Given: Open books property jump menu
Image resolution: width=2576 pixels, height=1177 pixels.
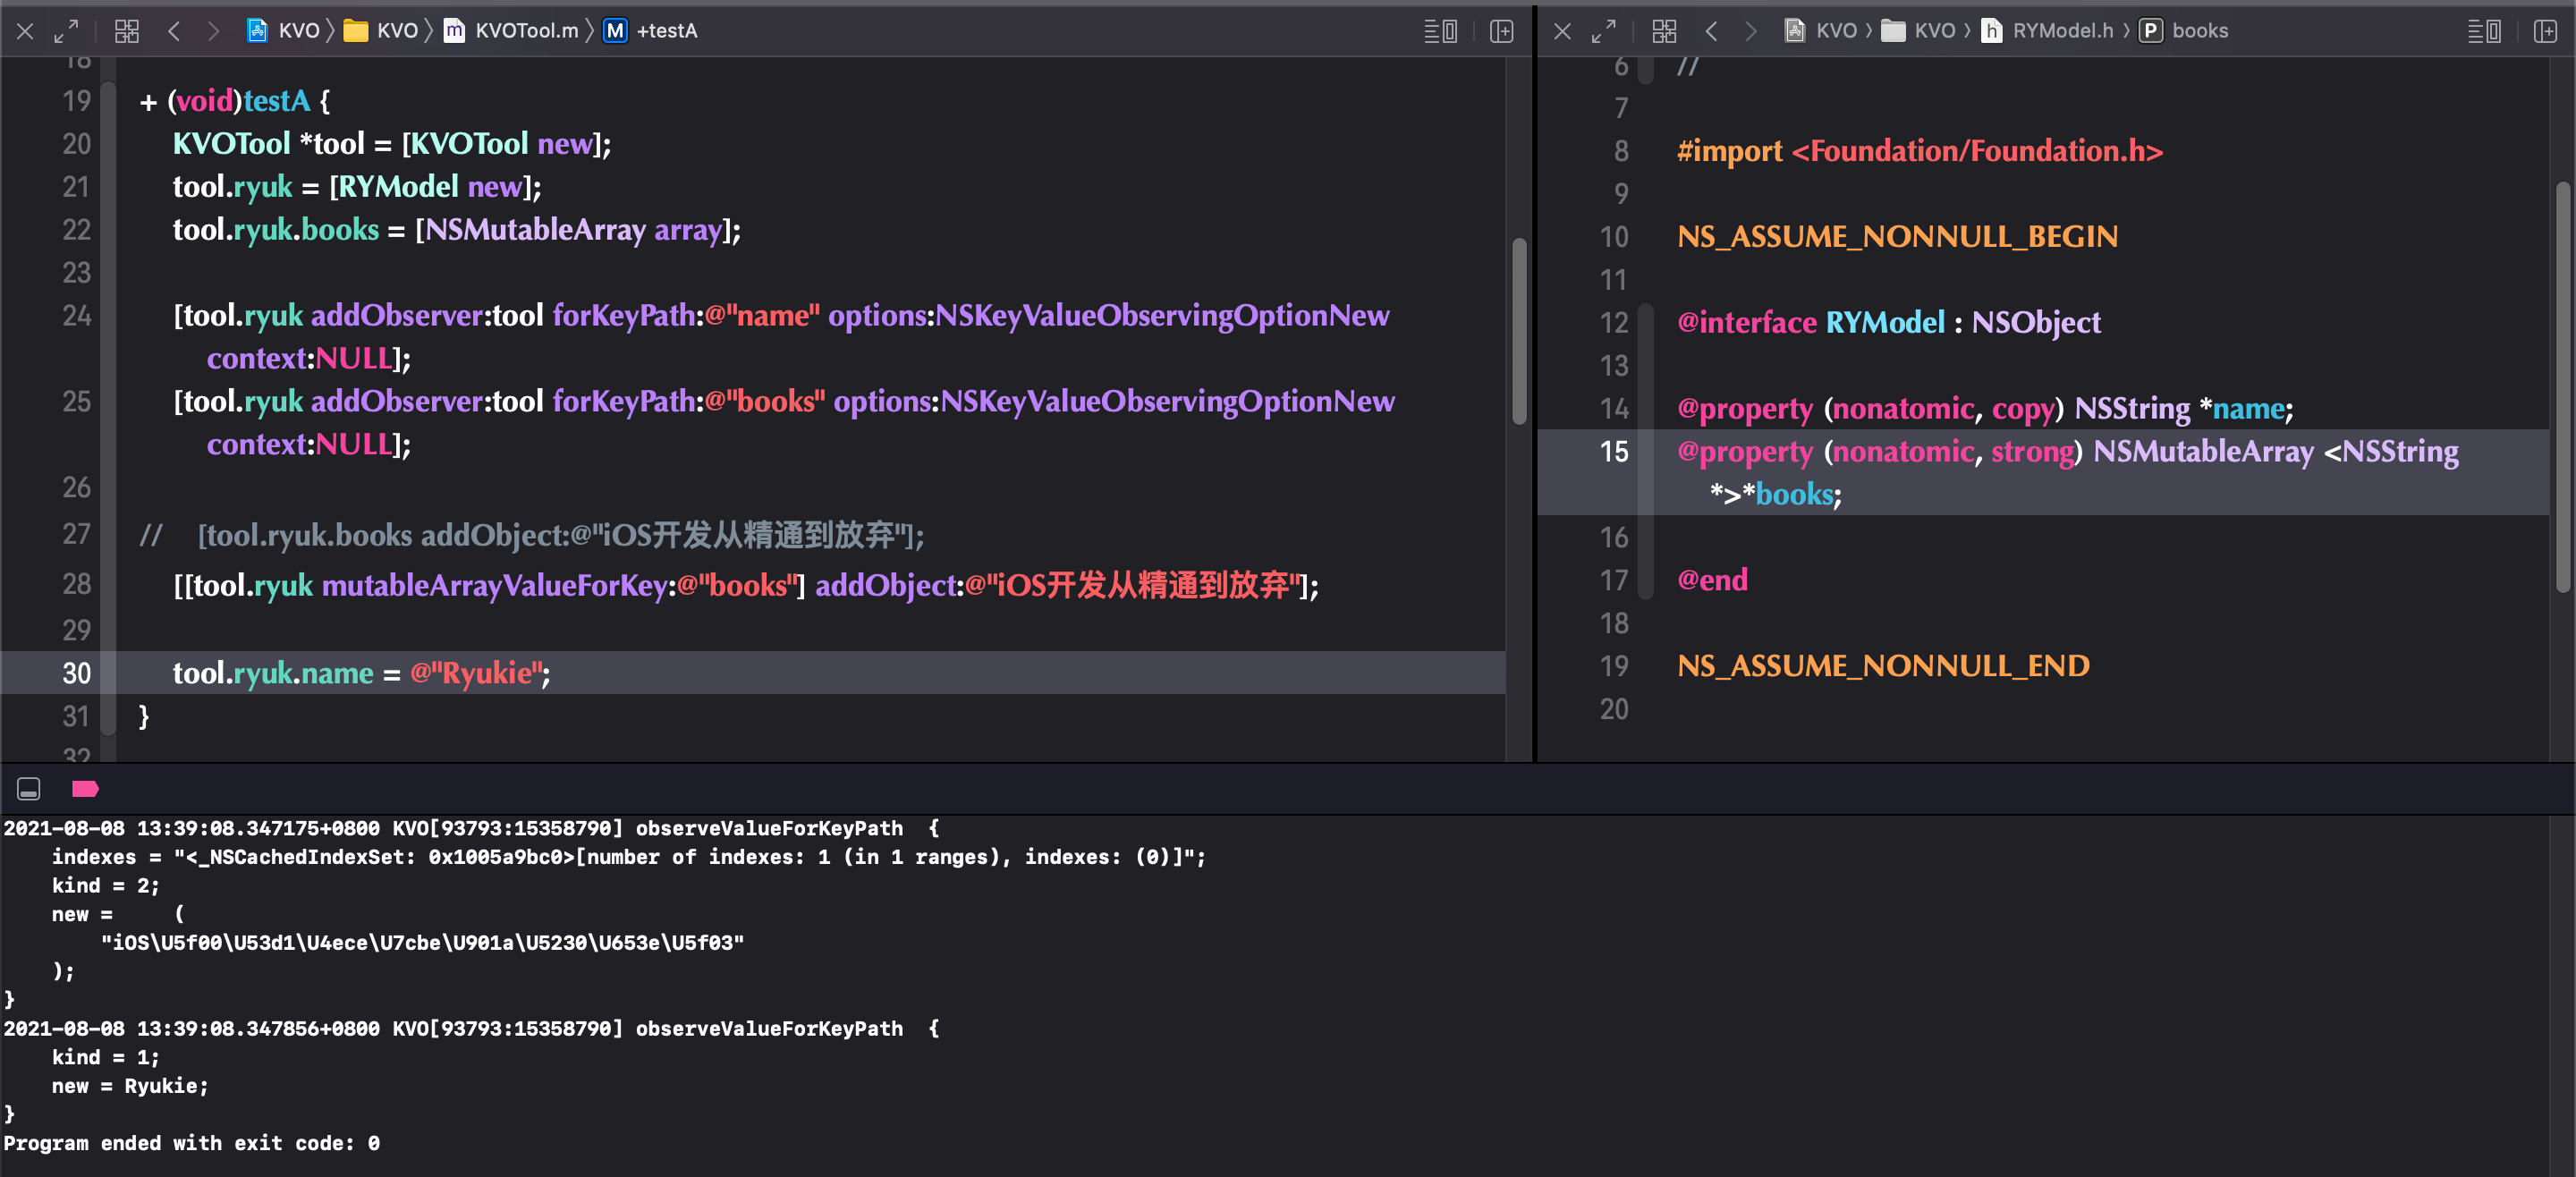Looking at the screenshot, I should pyautogui.click(x=2185, y=31).
